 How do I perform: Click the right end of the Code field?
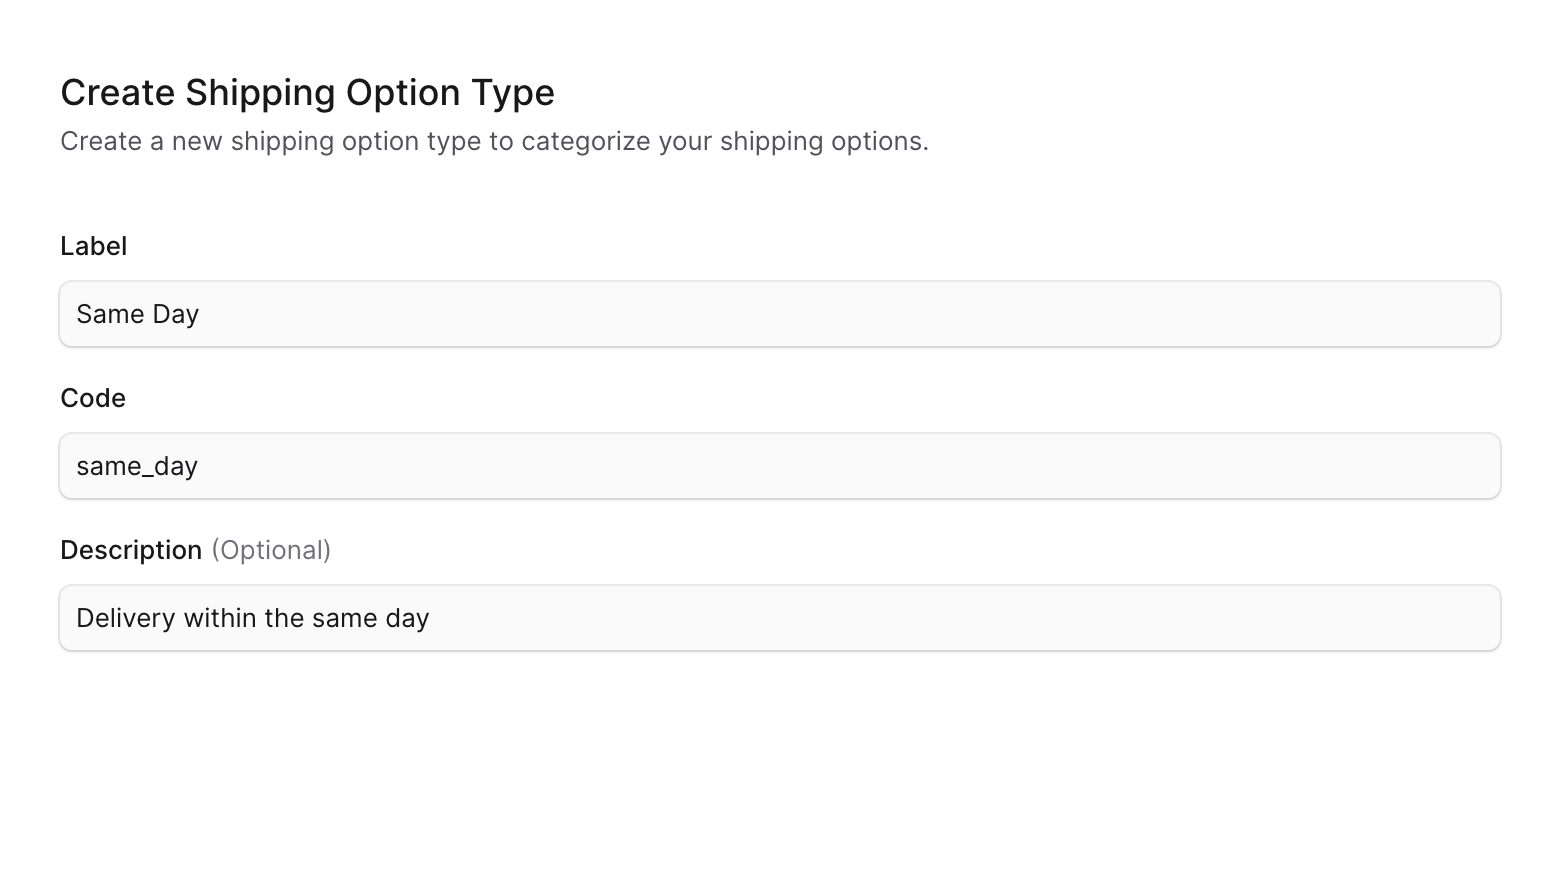1470,465
